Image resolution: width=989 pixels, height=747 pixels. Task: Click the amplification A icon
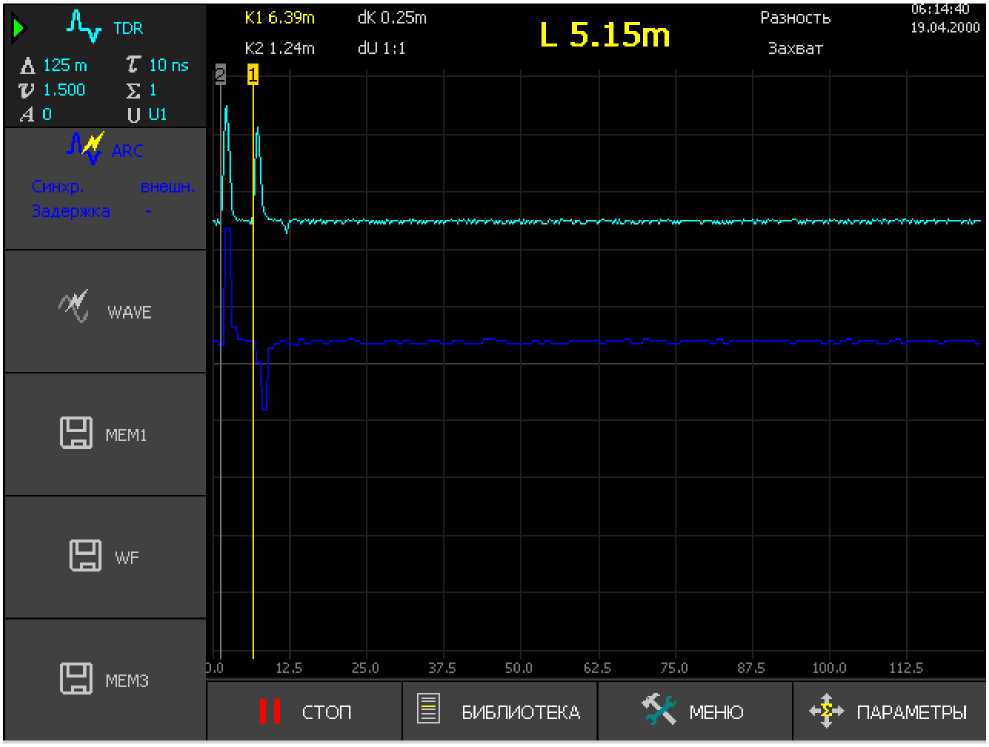click(27, 115)
